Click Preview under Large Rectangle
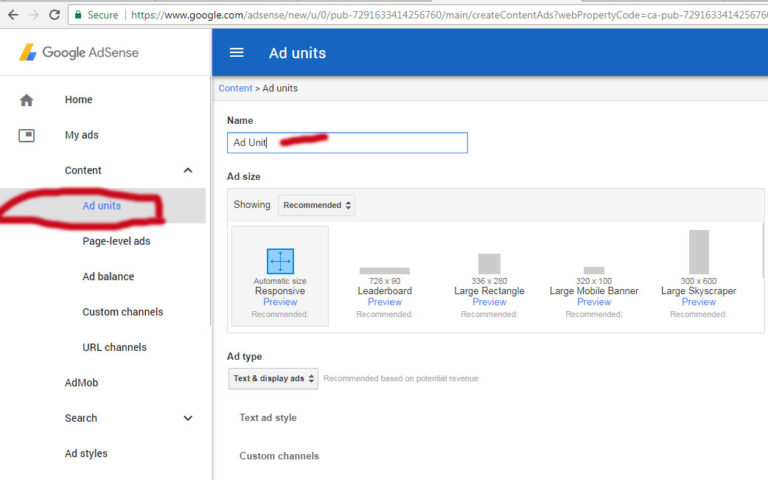The image size is (768, 480). (489, 302)
